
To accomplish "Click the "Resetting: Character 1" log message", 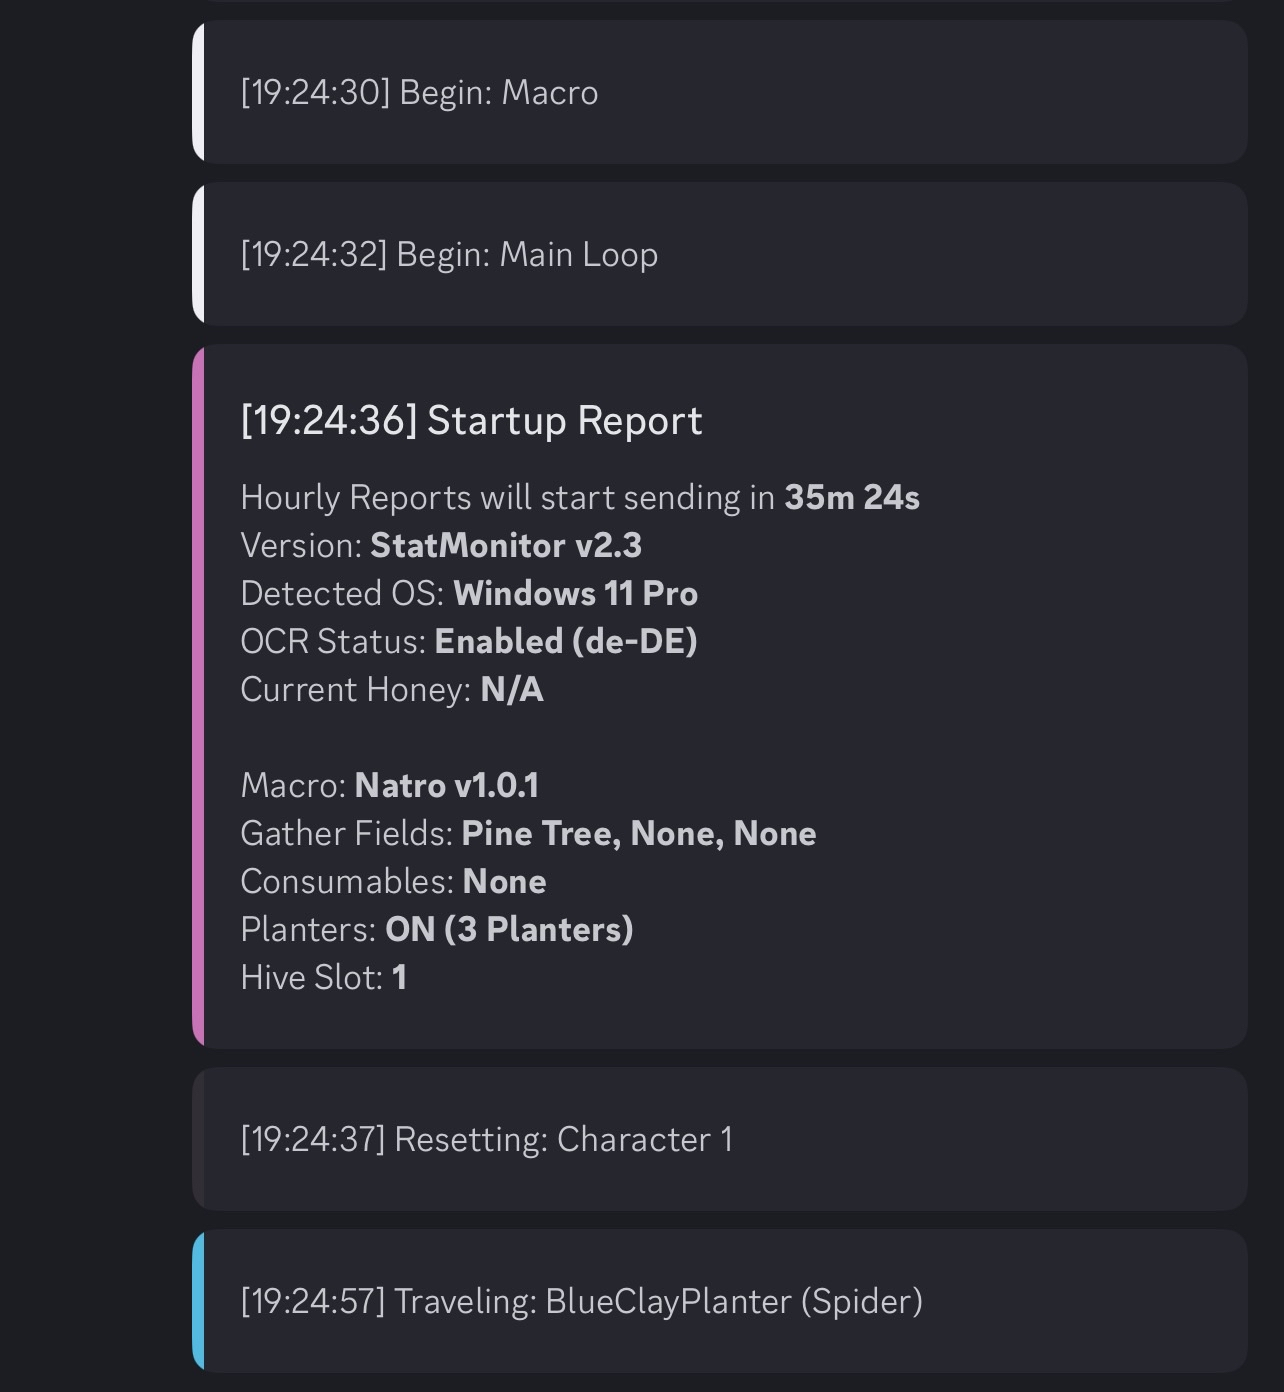I will click(x=486, y=1140).
